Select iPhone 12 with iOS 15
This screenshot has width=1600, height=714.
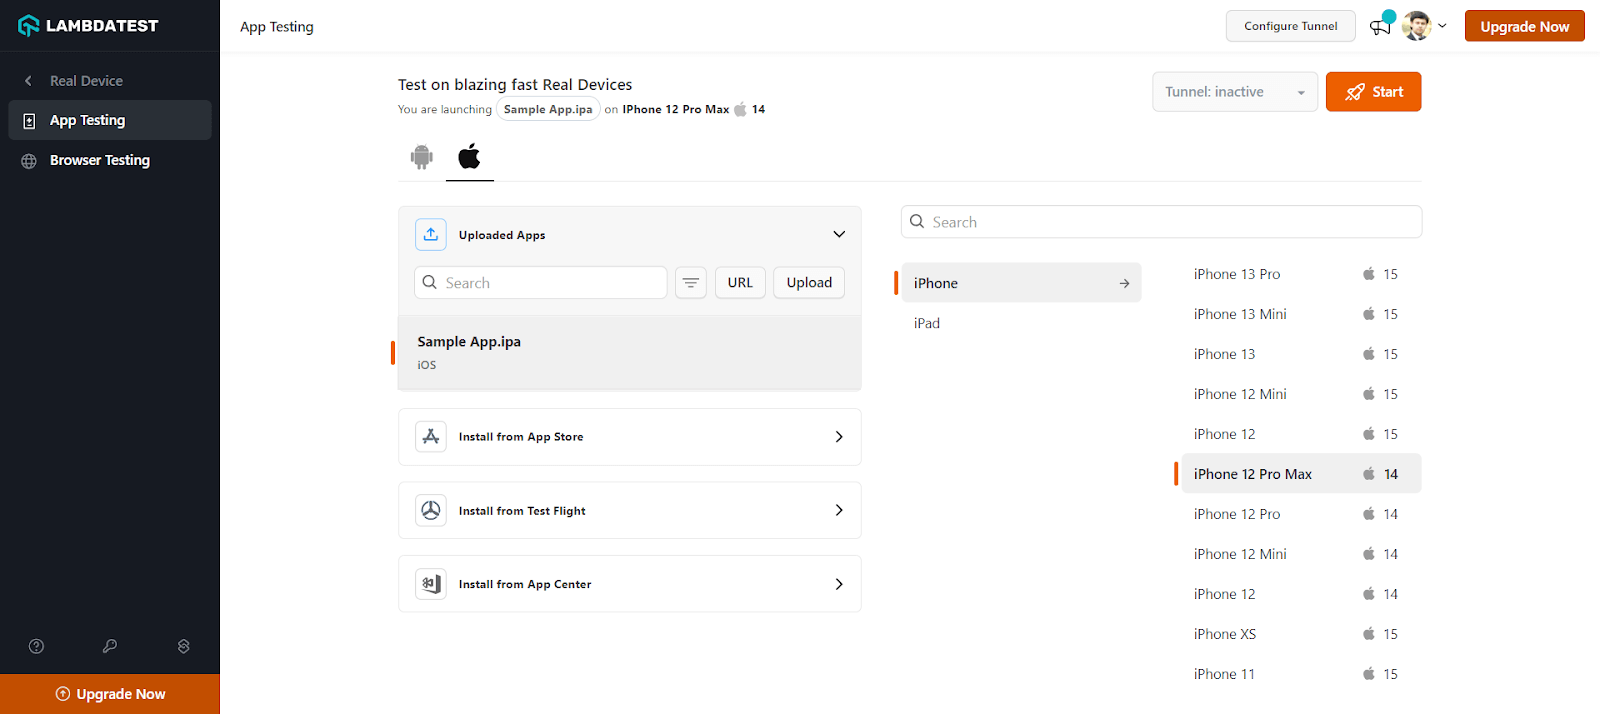[1301, 434]
